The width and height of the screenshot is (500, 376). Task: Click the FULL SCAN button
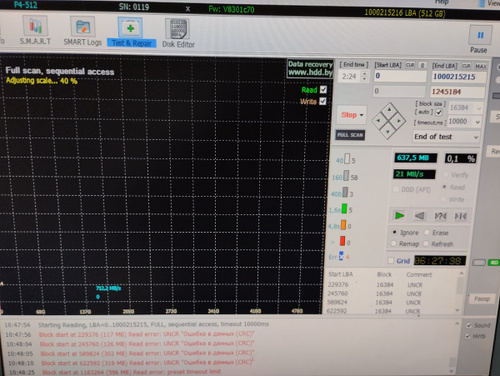pyautogui.click(x=350, y=135)
